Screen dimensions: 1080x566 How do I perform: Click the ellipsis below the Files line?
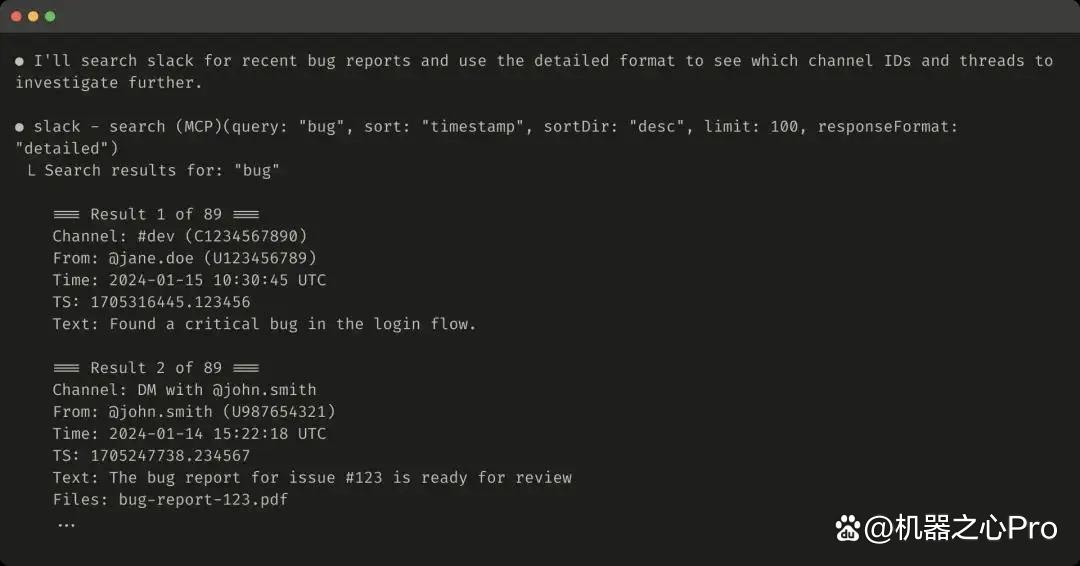click(66, 525)
